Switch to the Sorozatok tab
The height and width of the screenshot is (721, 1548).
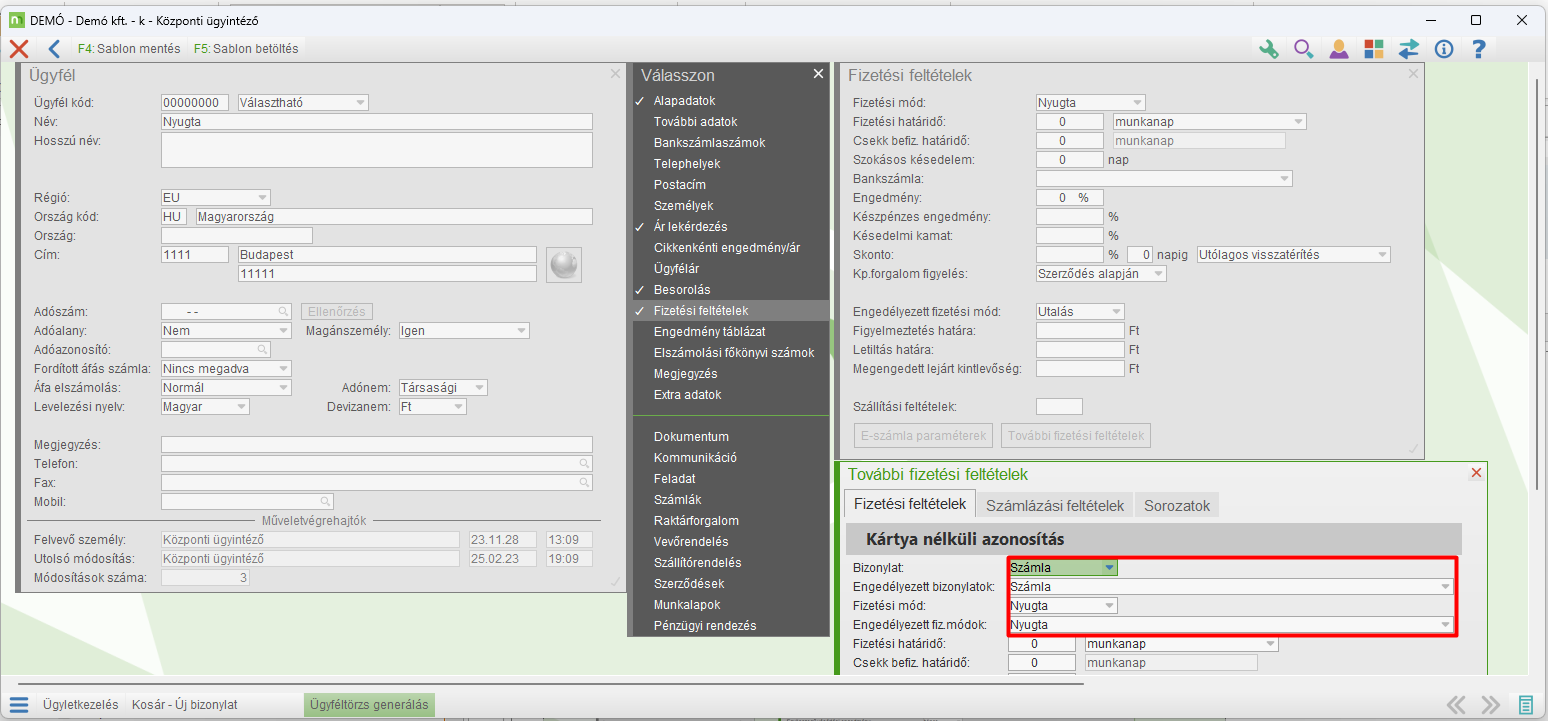coord(1177,506)
